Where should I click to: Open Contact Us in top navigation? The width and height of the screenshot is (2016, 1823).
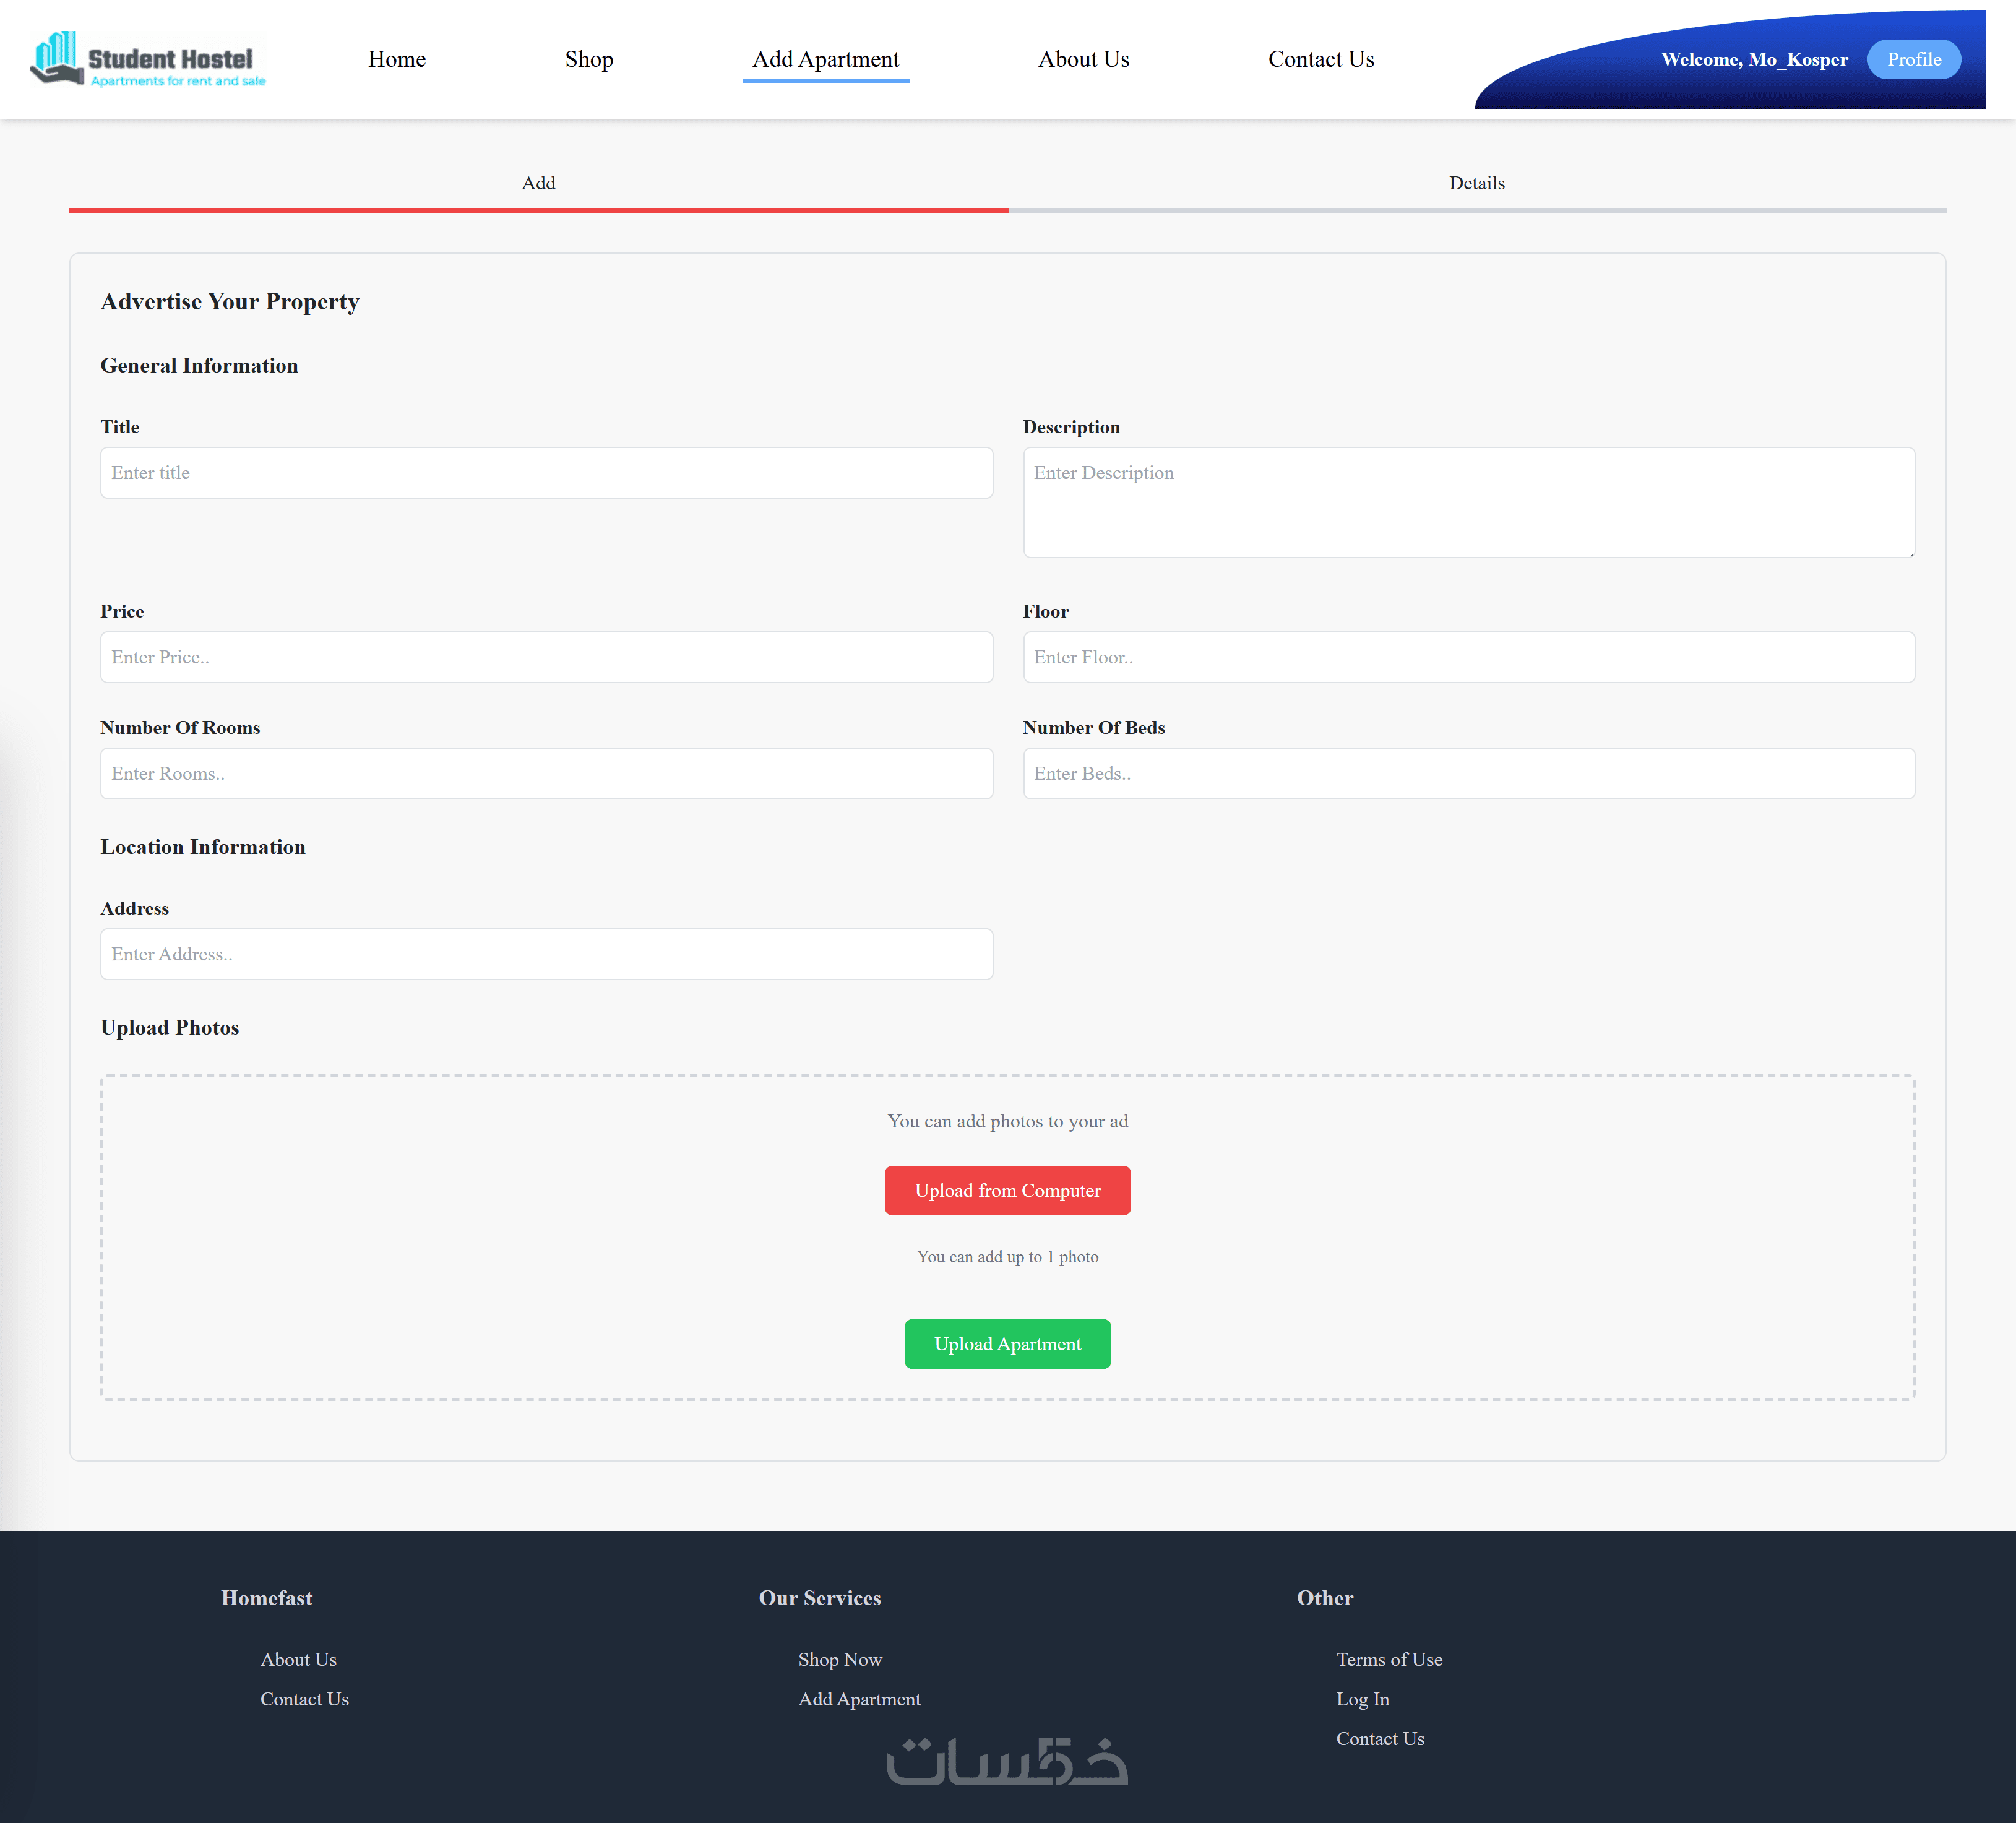[x=1320, y=60]
